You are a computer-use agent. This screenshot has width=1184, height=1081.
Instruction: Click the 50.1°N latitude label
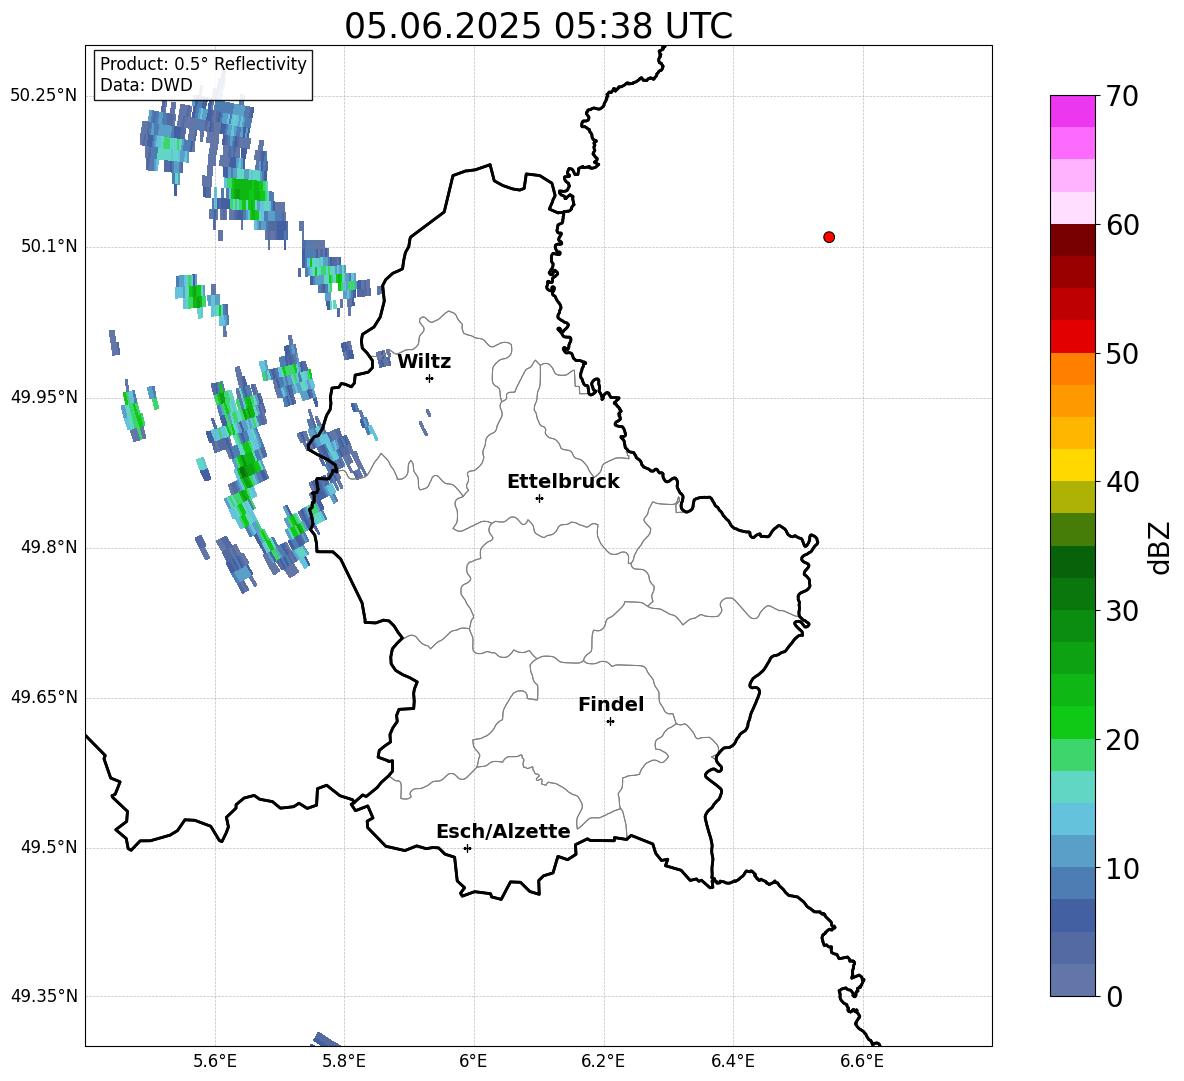point(49,246)
